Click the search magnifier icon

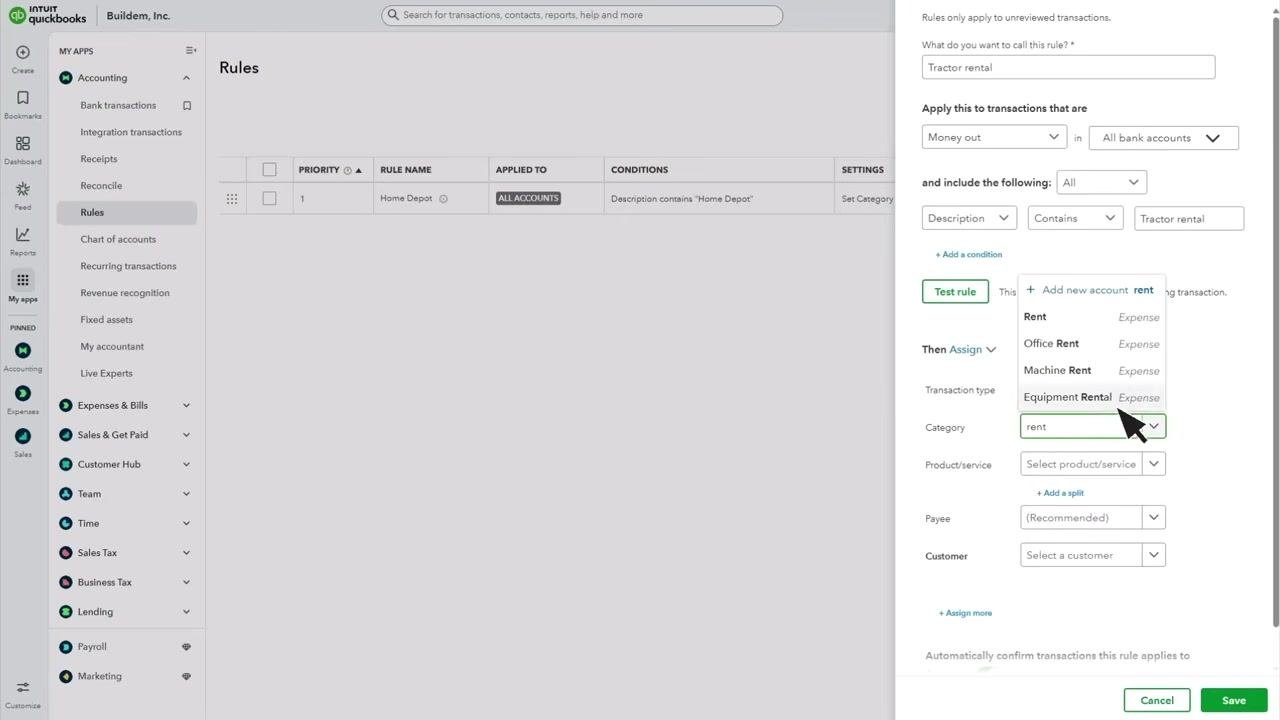(x=394, y=15)
